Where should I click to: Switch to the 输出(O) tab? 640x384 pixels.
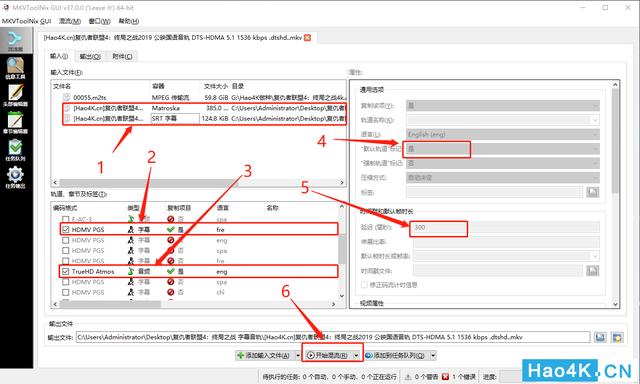(x=90, y=56)
